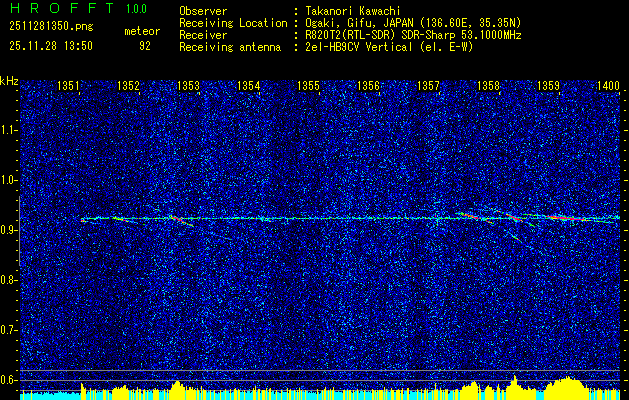Click the timestamp 25.11.28 13:50
The height and width of the screenshot is (400, 629).
pos(51,46)
